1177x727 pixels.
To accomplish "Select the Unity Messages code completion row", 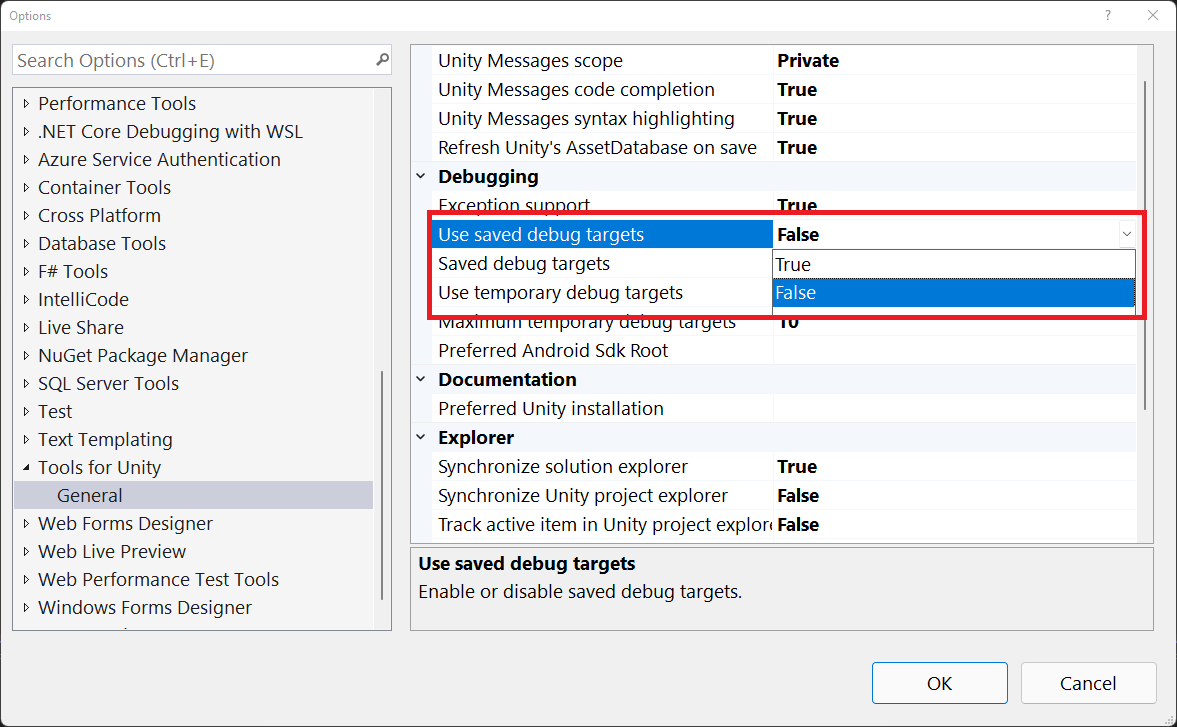I will pyautogui.click(x=576, y=90).
